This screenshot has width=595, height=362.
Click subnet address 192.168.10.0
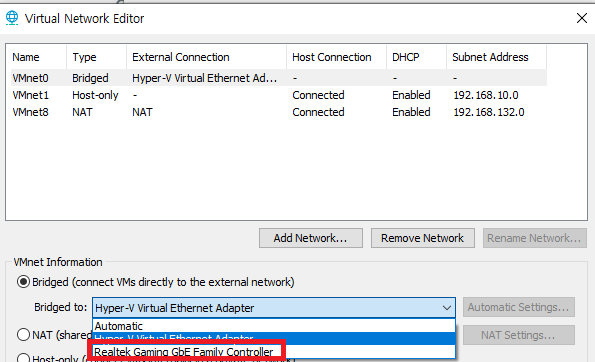click(x=486, y=95)
